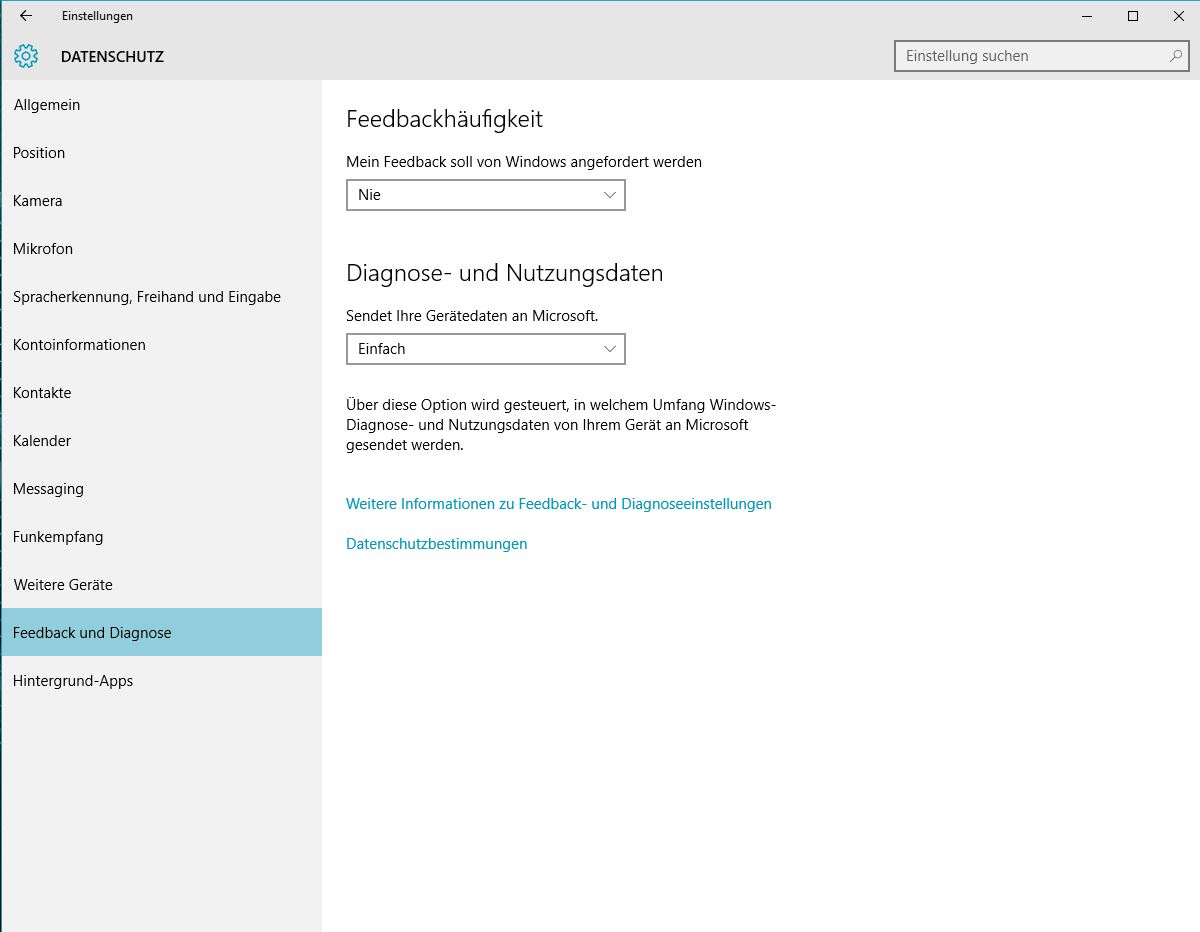Open Spracherkennung, Freihand und Eingabe
Image resolution: width=1200 pixels, height=932 pixels.
(161, 297)
